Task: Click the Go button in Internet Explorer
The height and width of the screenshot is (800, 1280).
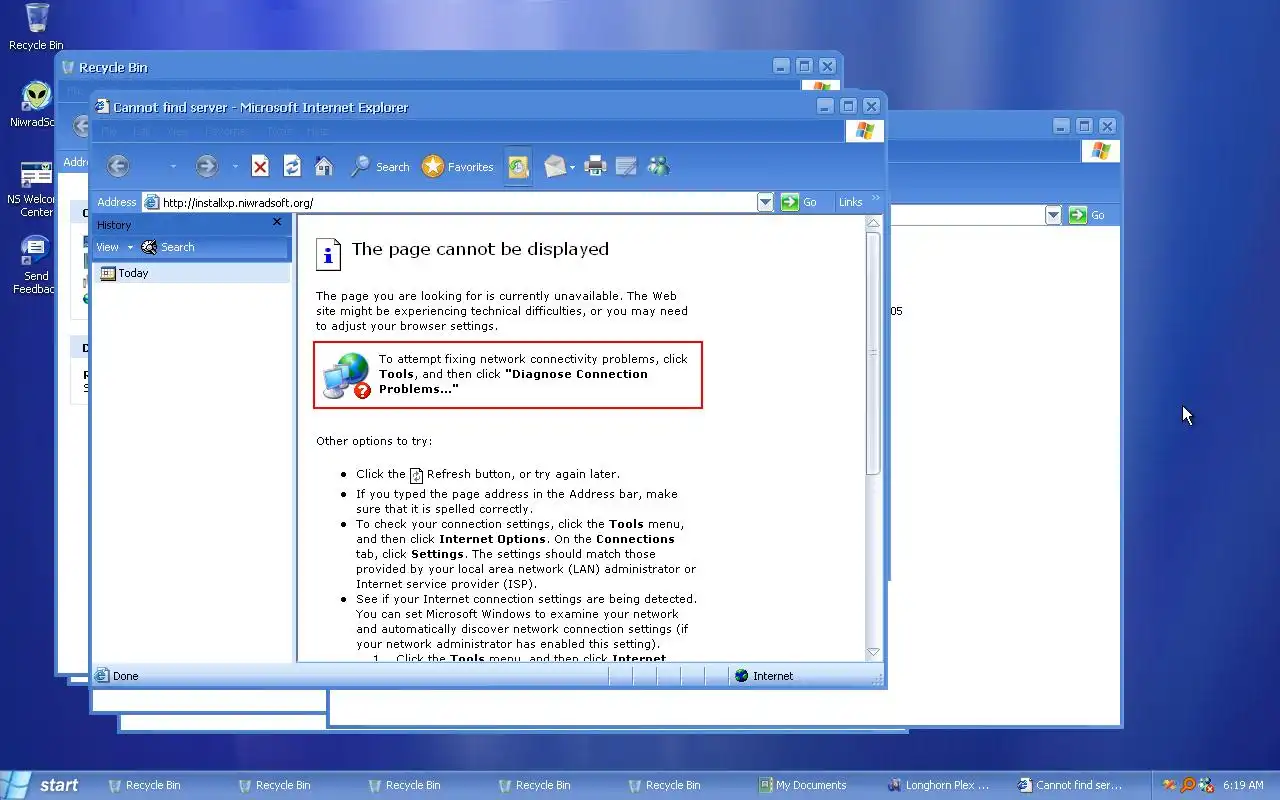Action: [799, 202]
